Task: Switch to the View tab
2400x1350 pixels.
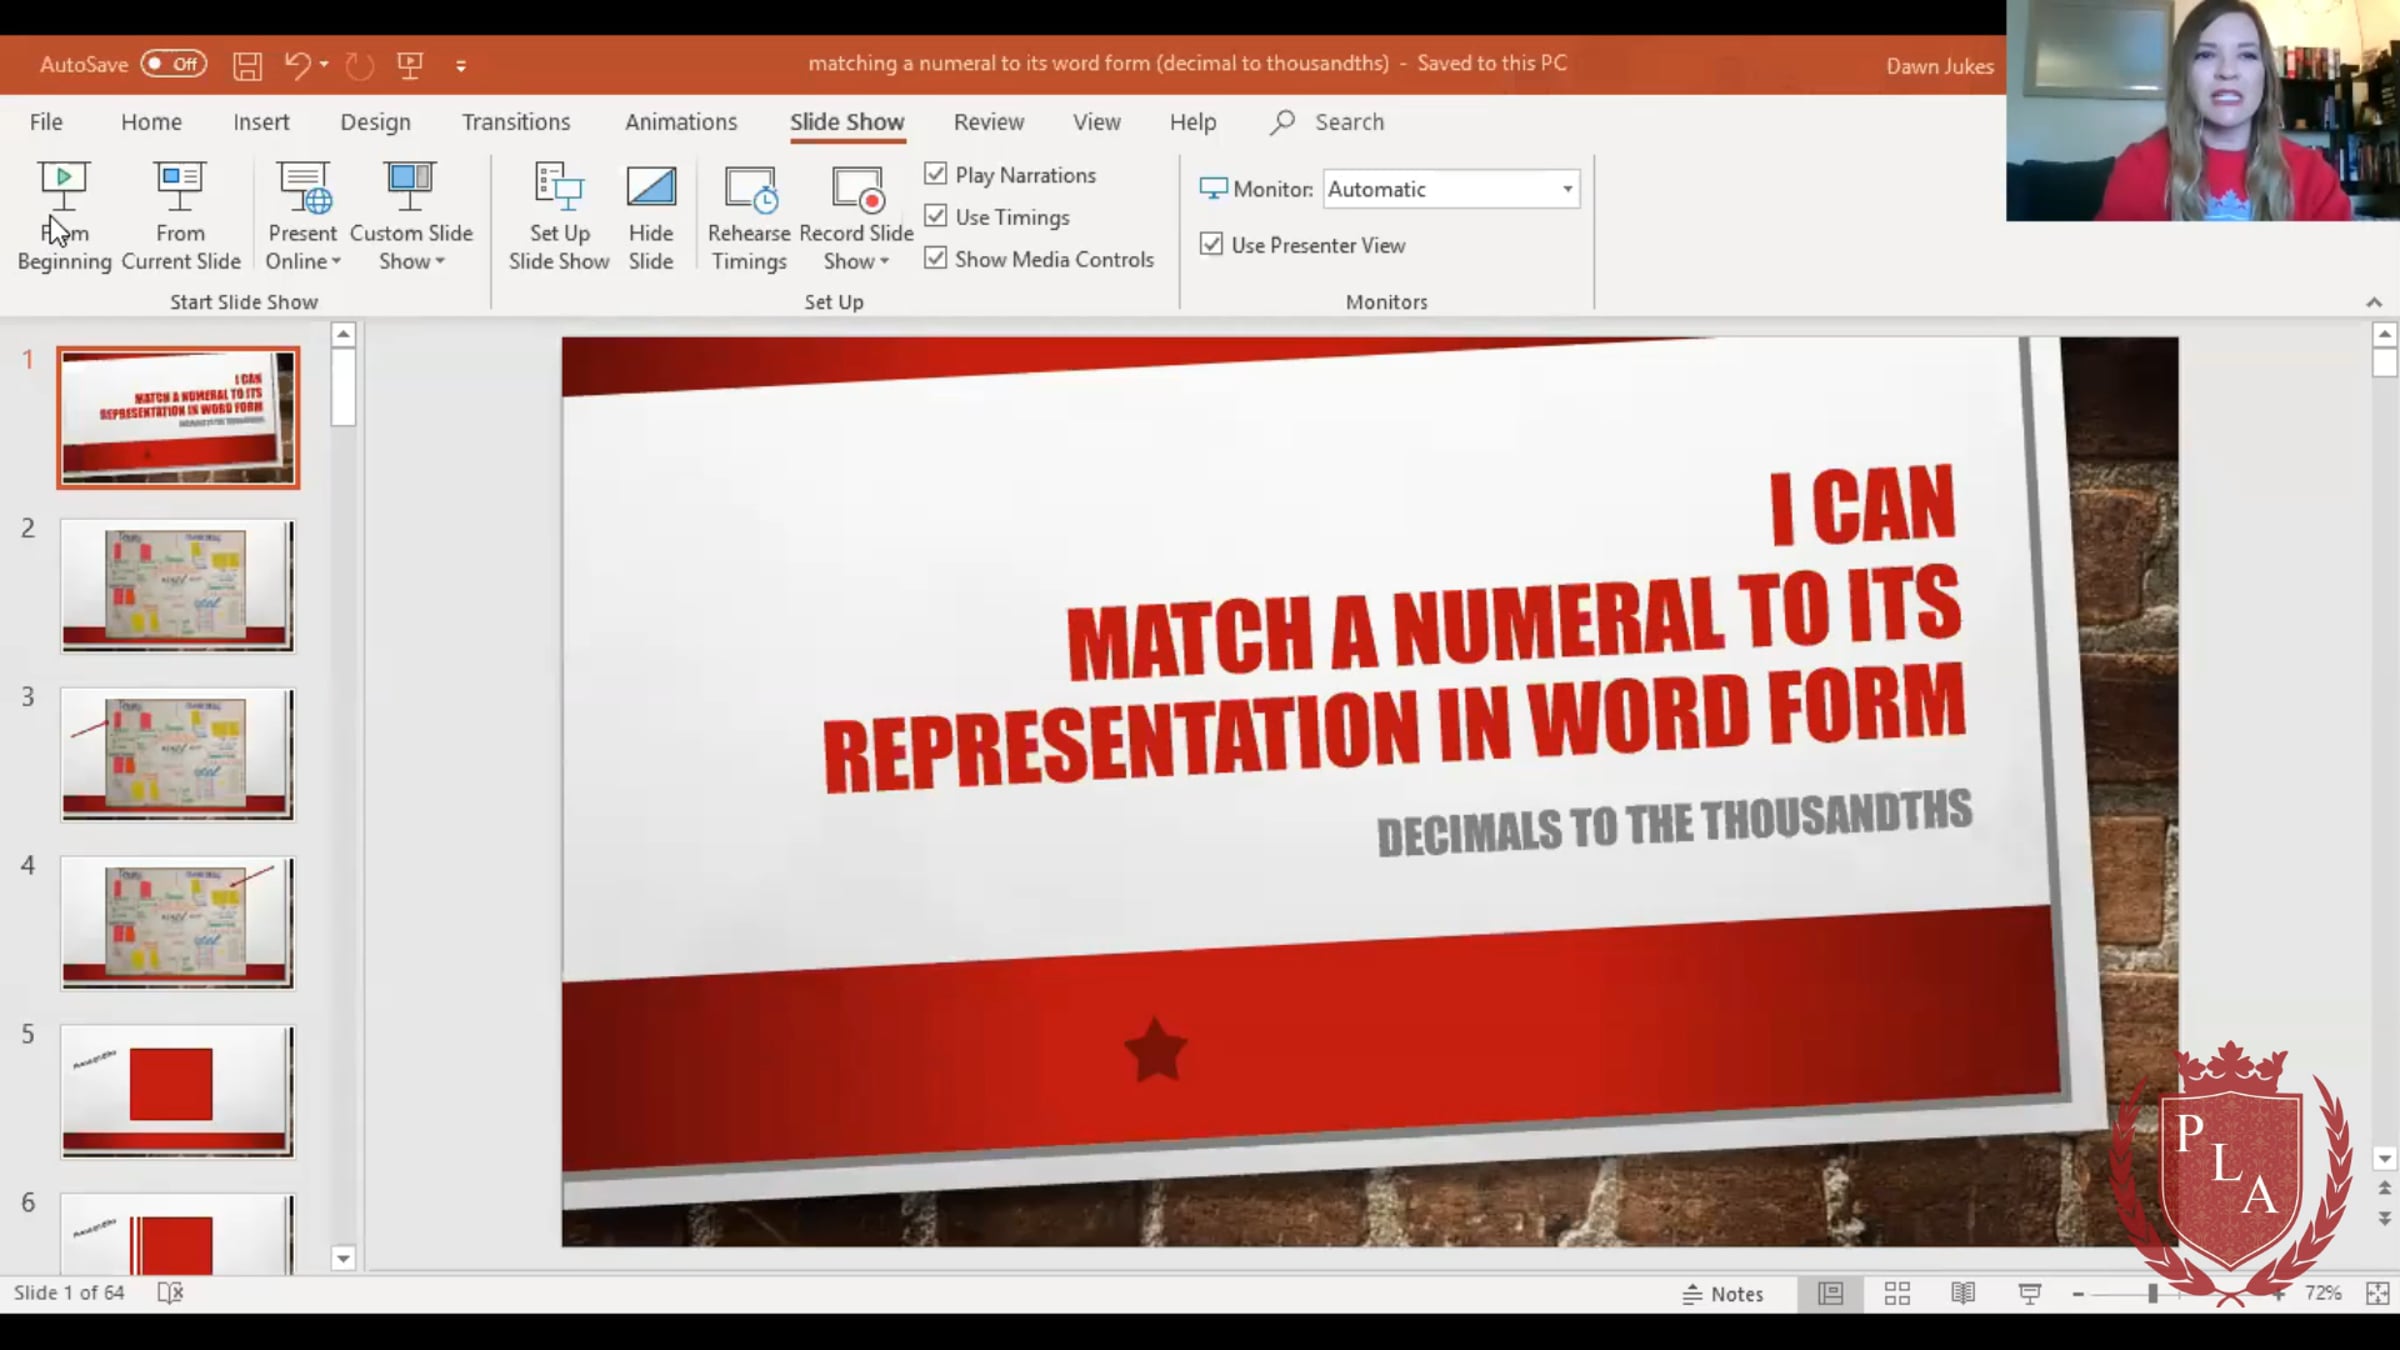Action: point(1096,122)
